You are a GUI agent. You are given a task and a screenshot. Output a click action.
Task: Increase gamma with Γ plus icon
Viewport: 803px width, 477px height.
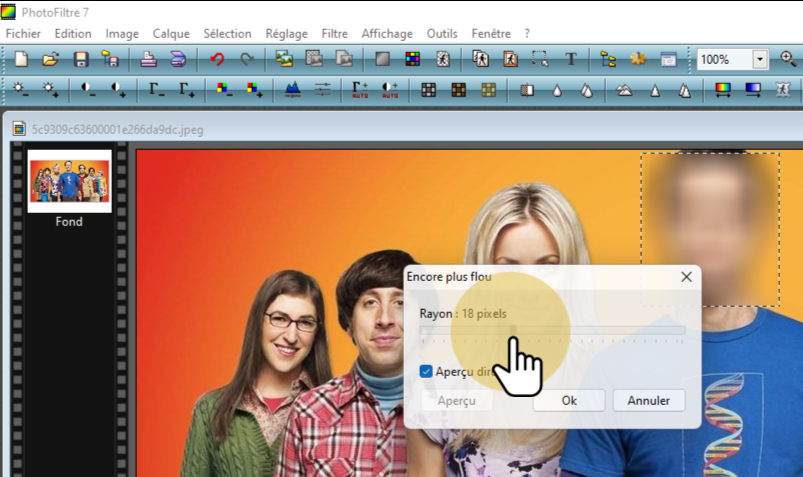(186, 90)
